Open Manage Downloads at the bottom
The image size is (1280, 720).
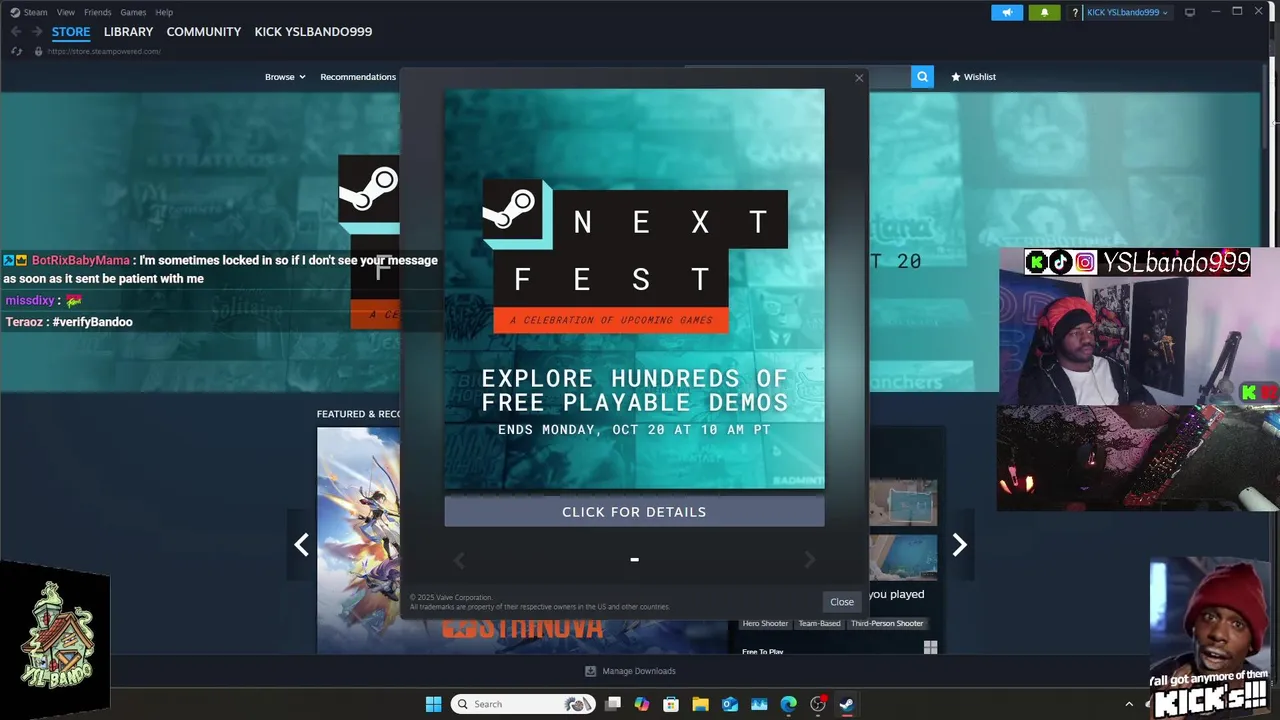[630, 671]
